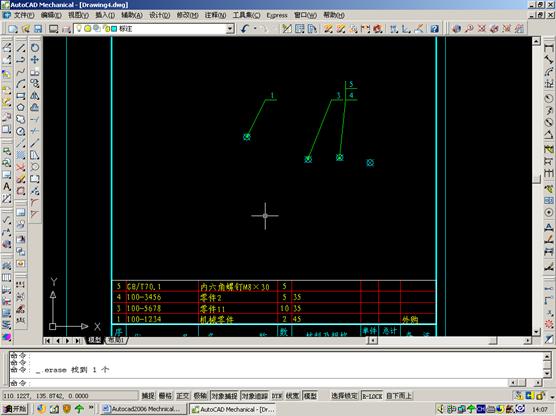Toggle 极轴 polar tracking in status bar
The width and height of the screenshot is (556, 416).
pyautogui.click(x=200, y=396)
